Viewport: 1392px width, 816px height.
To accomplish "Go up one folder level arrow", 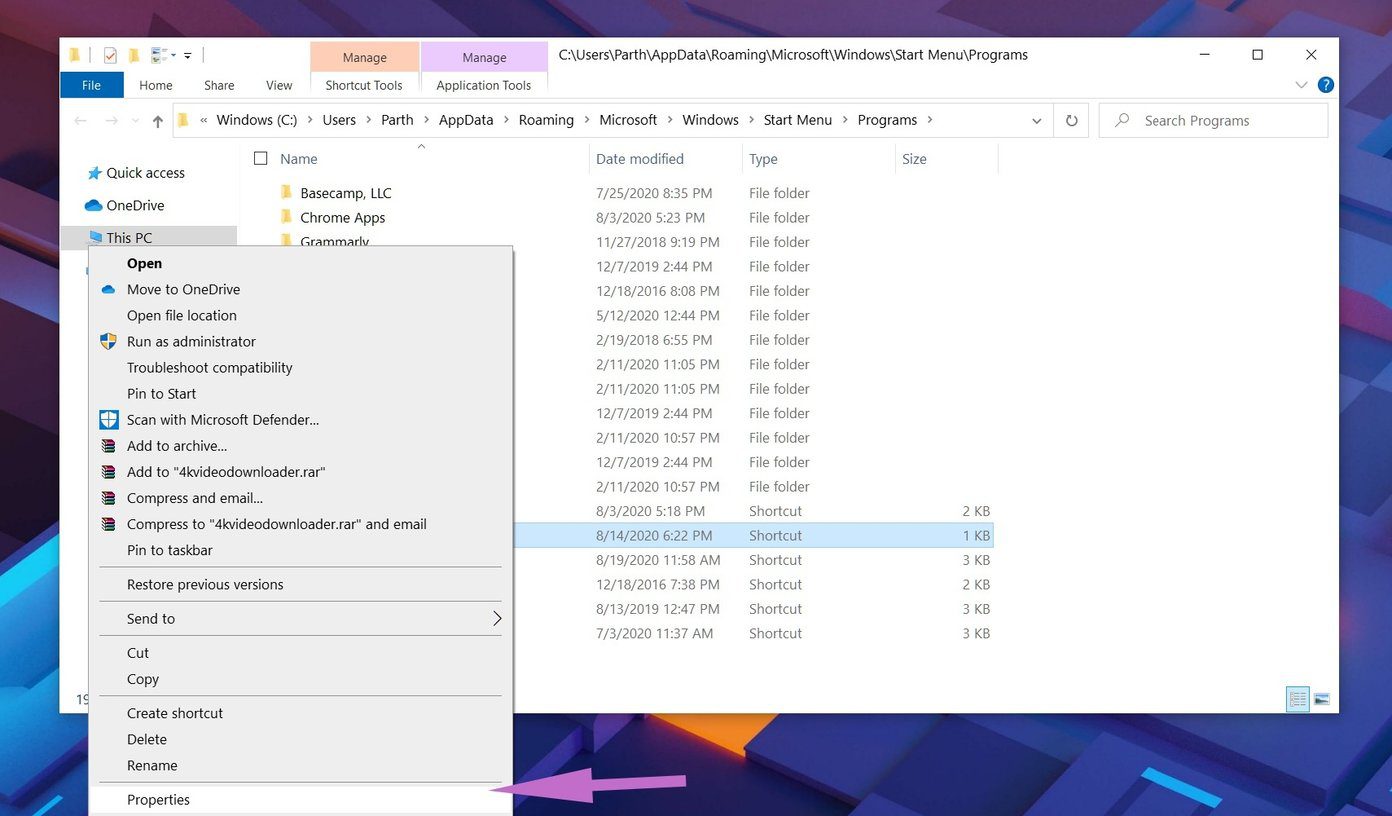I will [157, 120].
